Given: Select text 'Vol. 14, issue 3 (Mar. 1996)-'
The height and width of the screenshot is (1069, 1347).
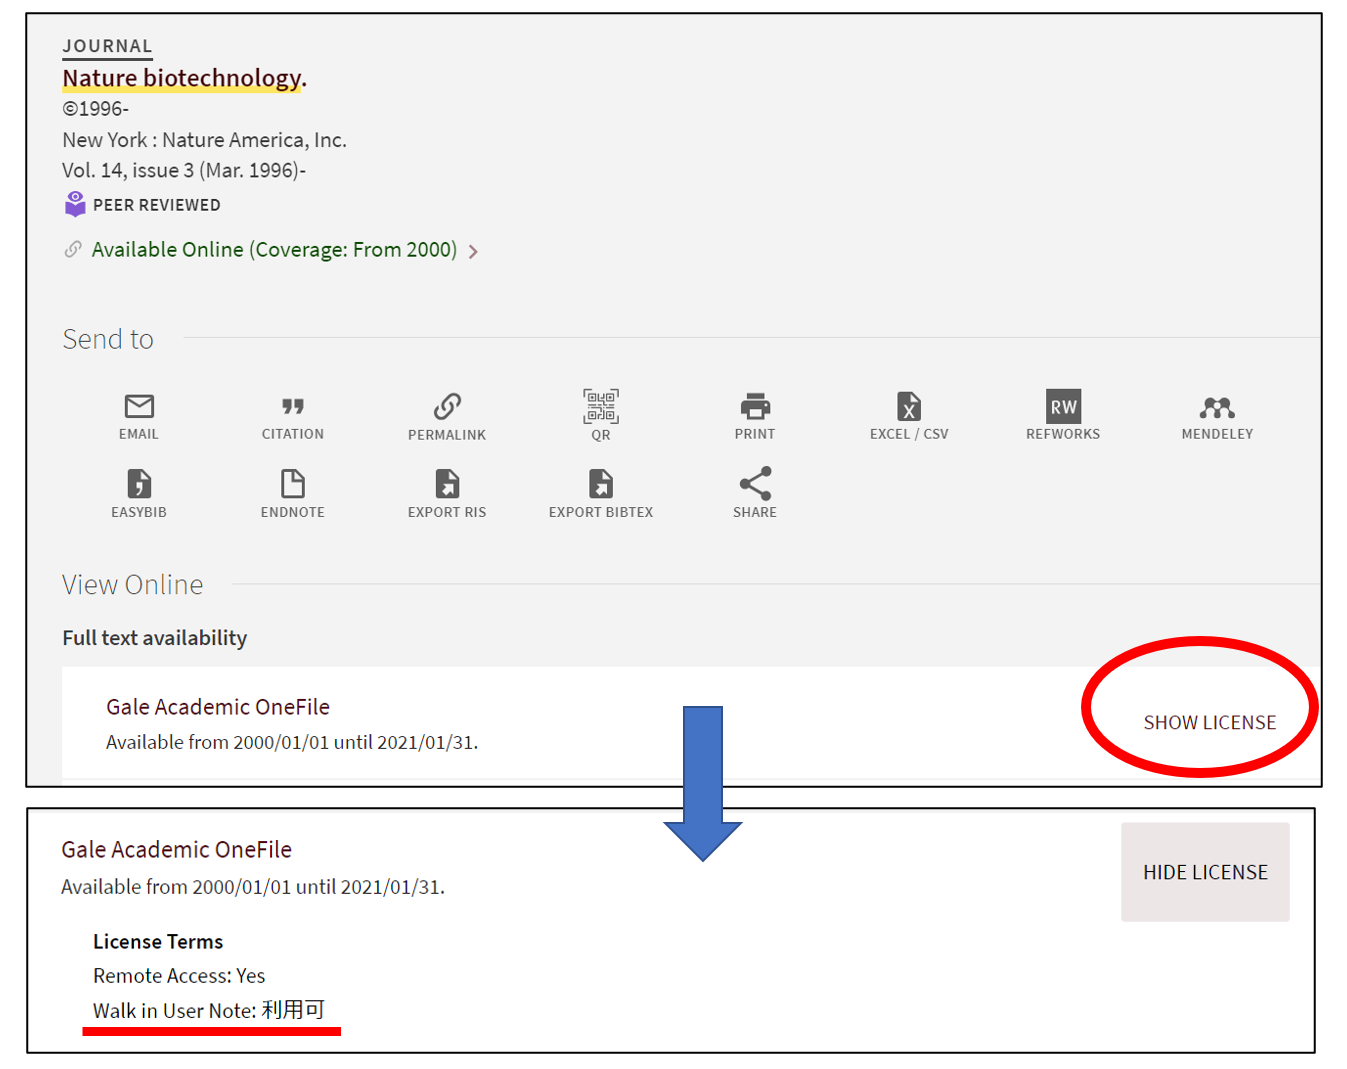Looking at the screenshot, I should (x=184, y=170).
